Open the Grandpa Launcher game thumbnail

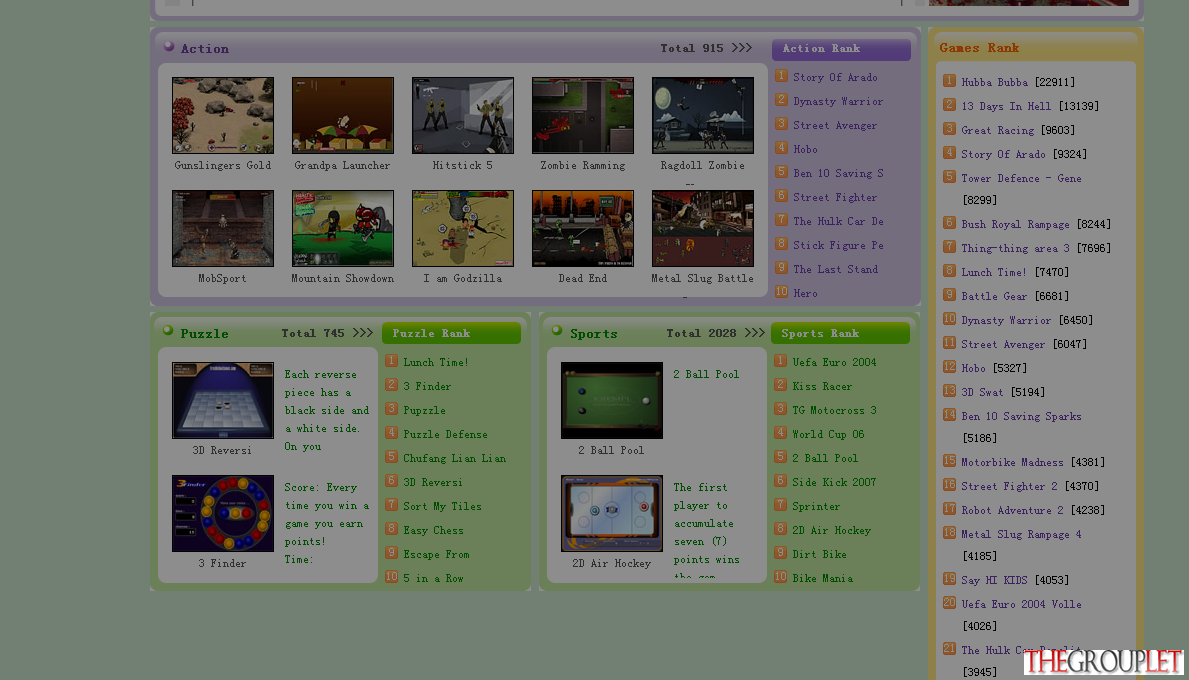tap(343, 115)
